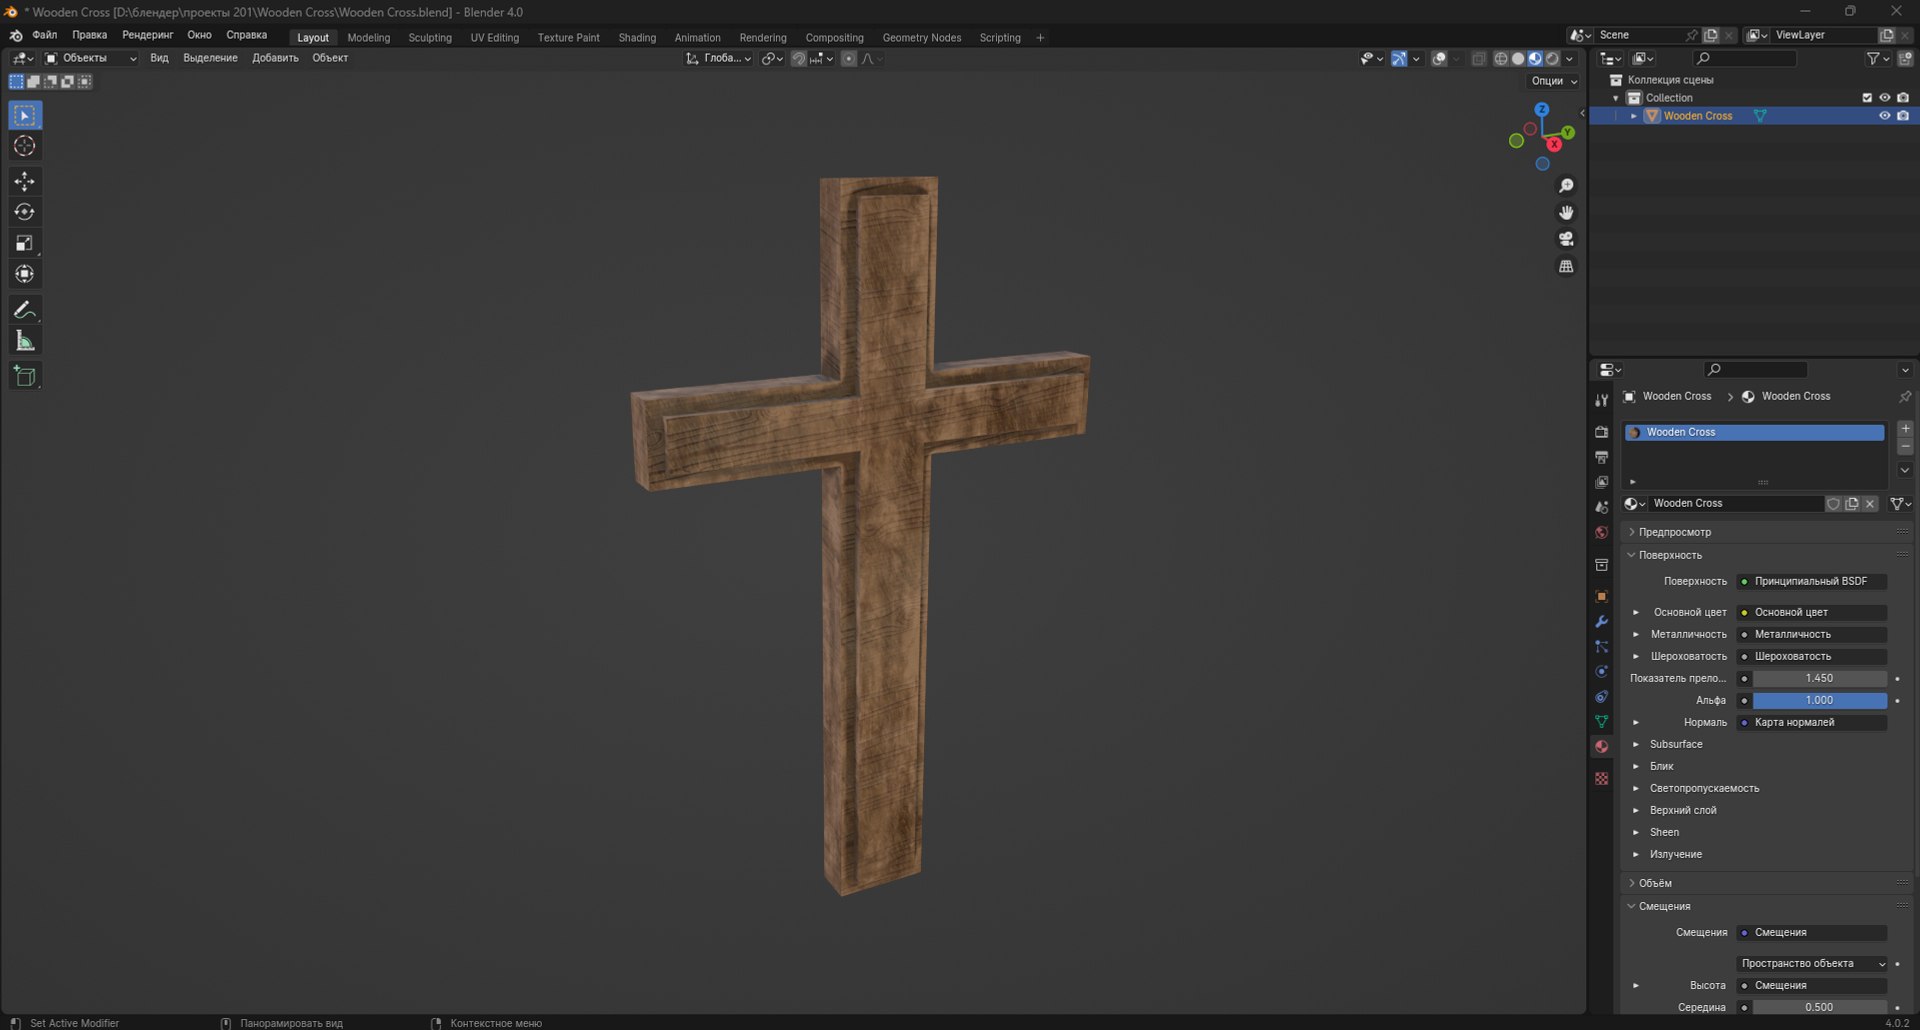Screen dimensions: 1920x1030
Task: Toggle Collection eye visibility
Action: 1884,98
